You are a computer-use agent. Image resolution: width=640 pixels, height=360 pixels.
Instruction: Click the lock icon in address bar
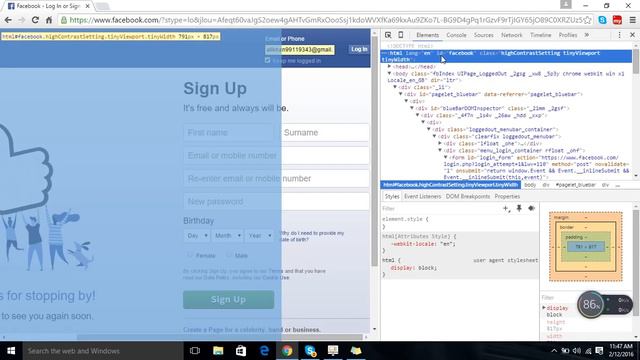coord(64,20)
